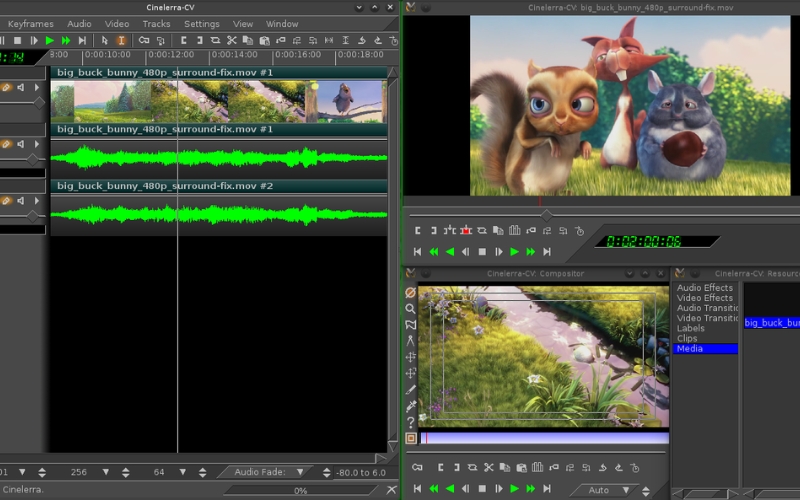Viewport: 800px width, 500px height.
Task: Set out point in main timeline toolbar
Action: 199,40
